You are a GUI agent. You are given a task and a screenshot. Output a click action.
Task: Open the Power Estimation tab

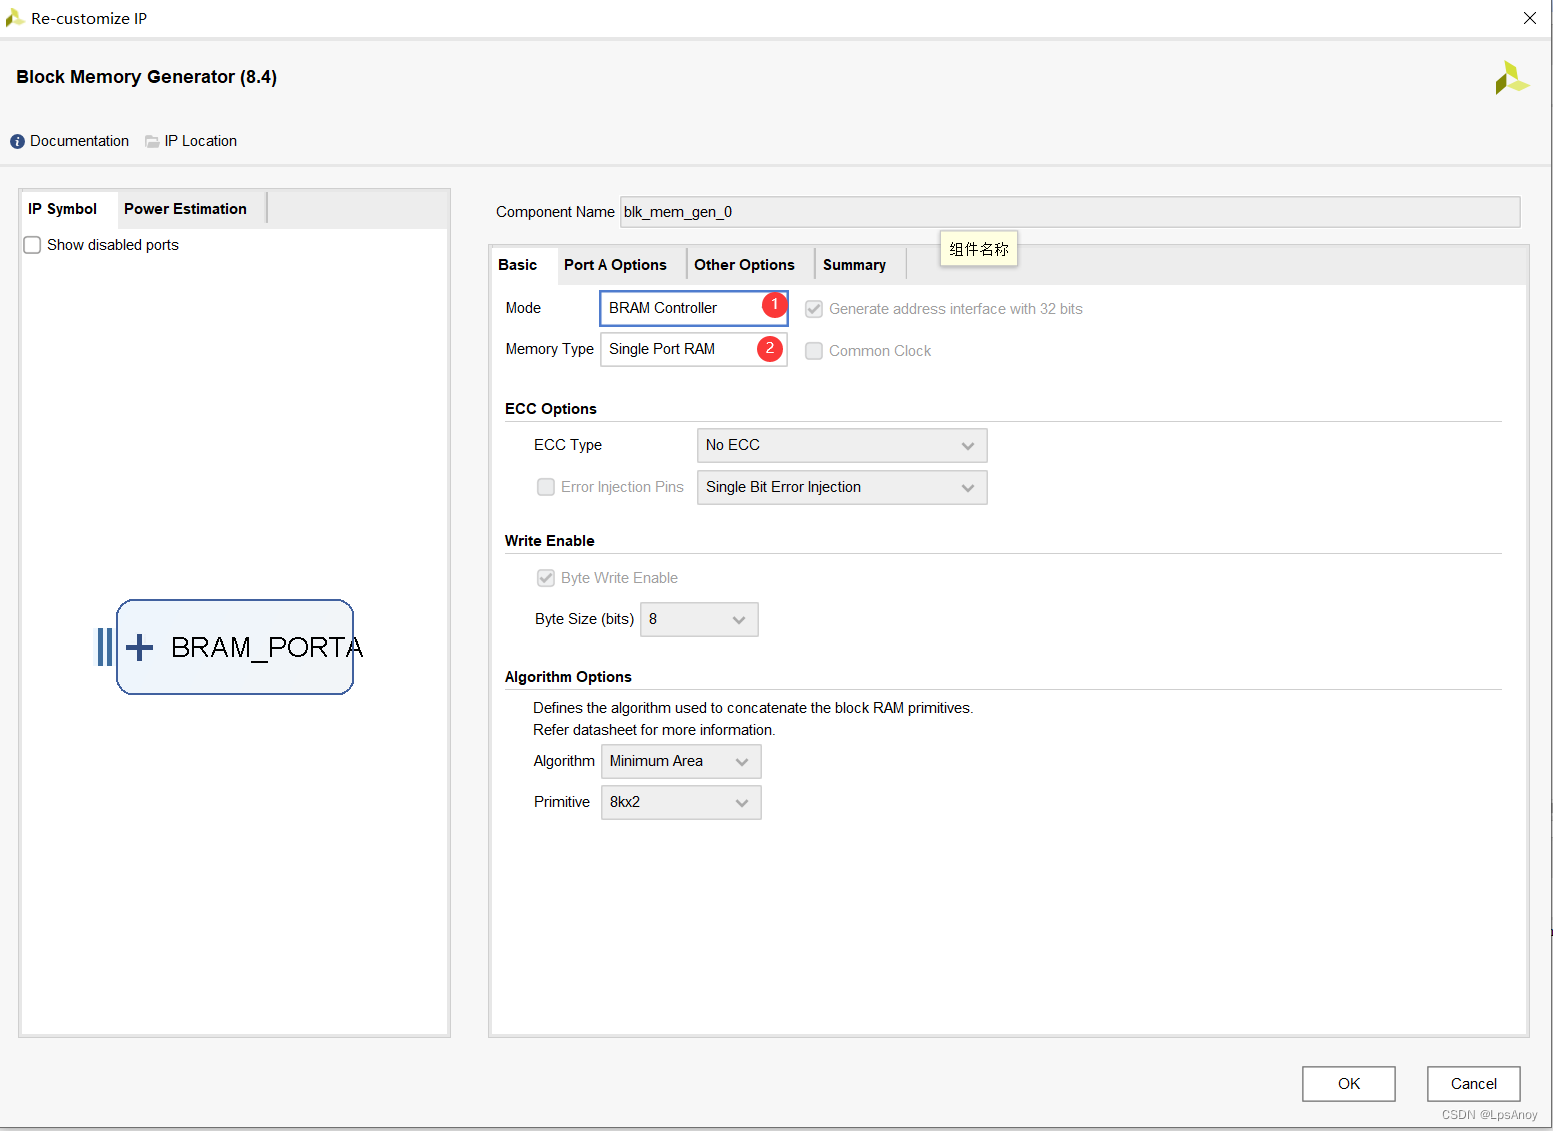point(185,209)
